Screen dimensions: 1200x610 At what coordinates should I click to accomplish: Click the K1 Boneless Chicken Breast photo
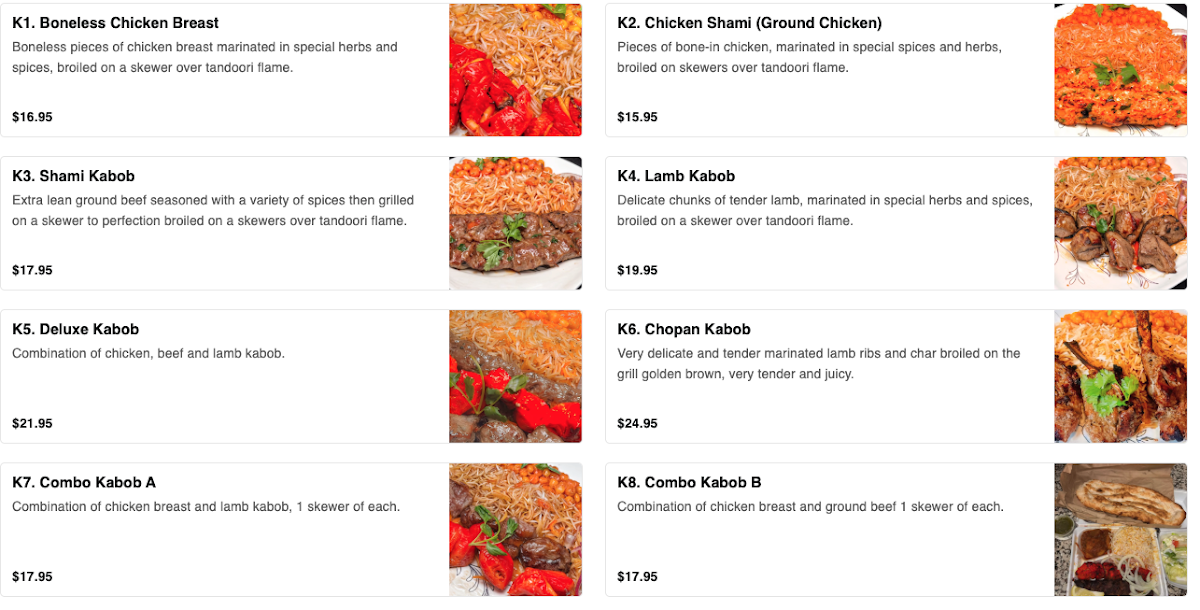click(x=515, y=70)
